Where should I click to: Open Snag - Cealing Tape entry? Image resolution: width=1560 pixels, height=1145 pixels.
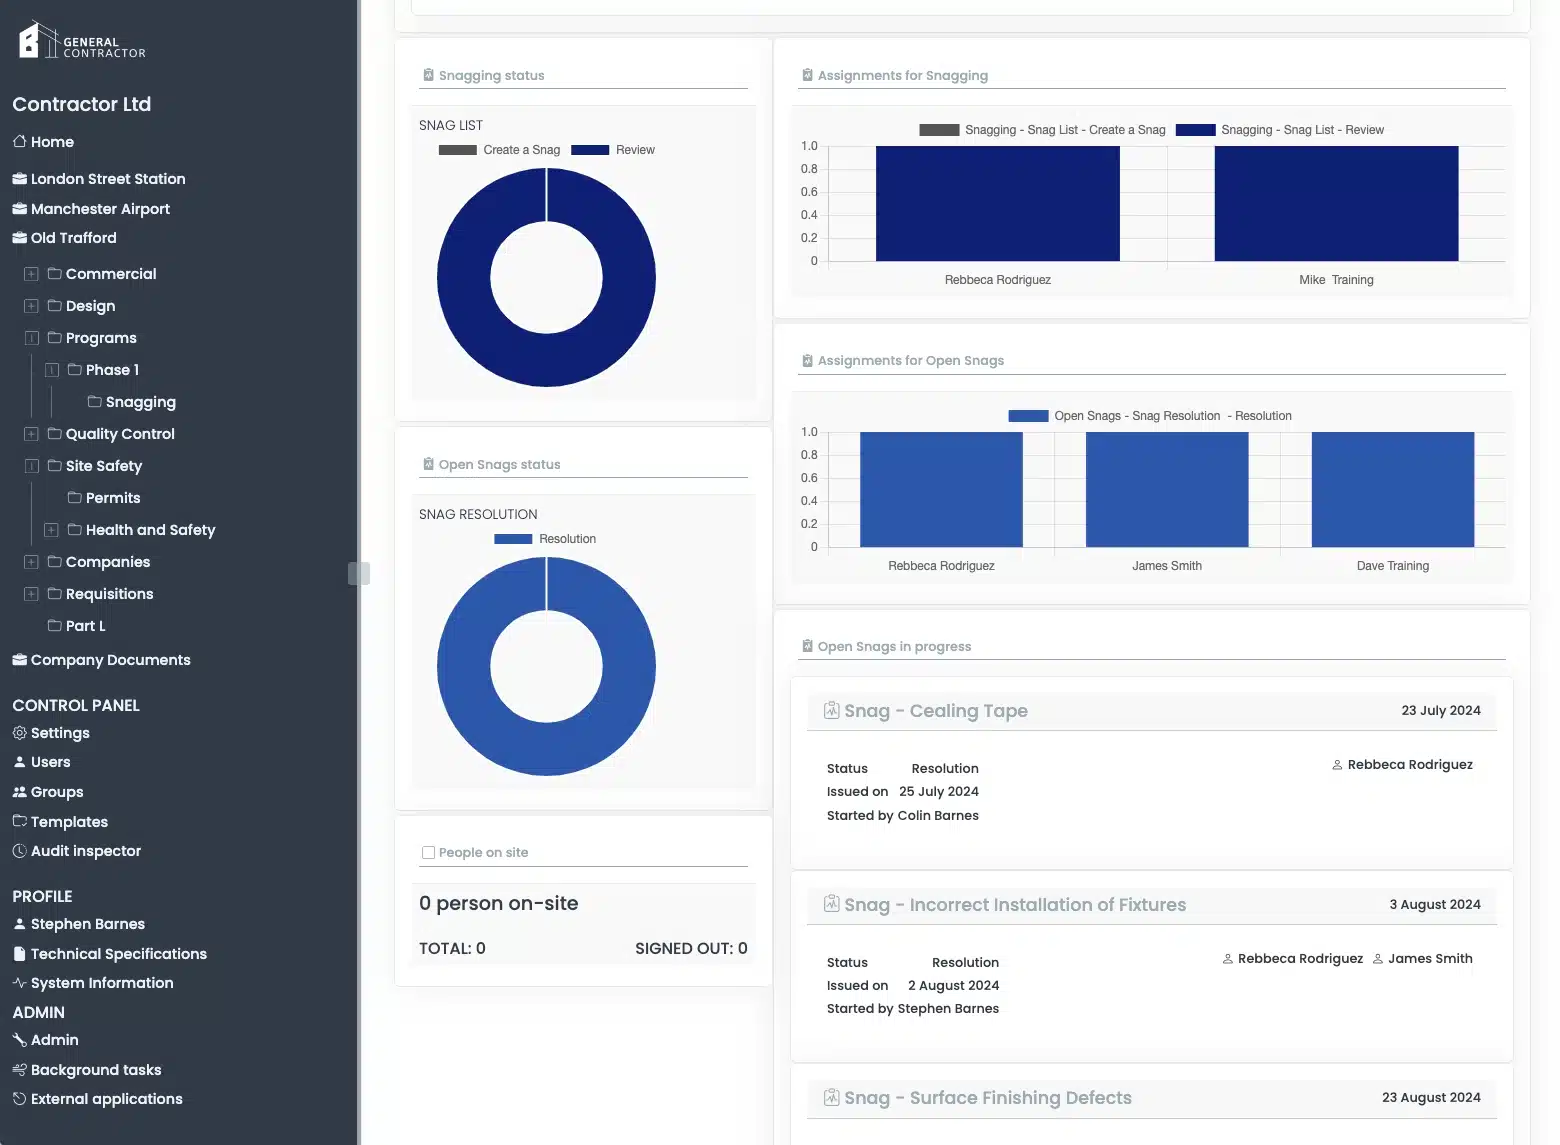click(936, 711)
